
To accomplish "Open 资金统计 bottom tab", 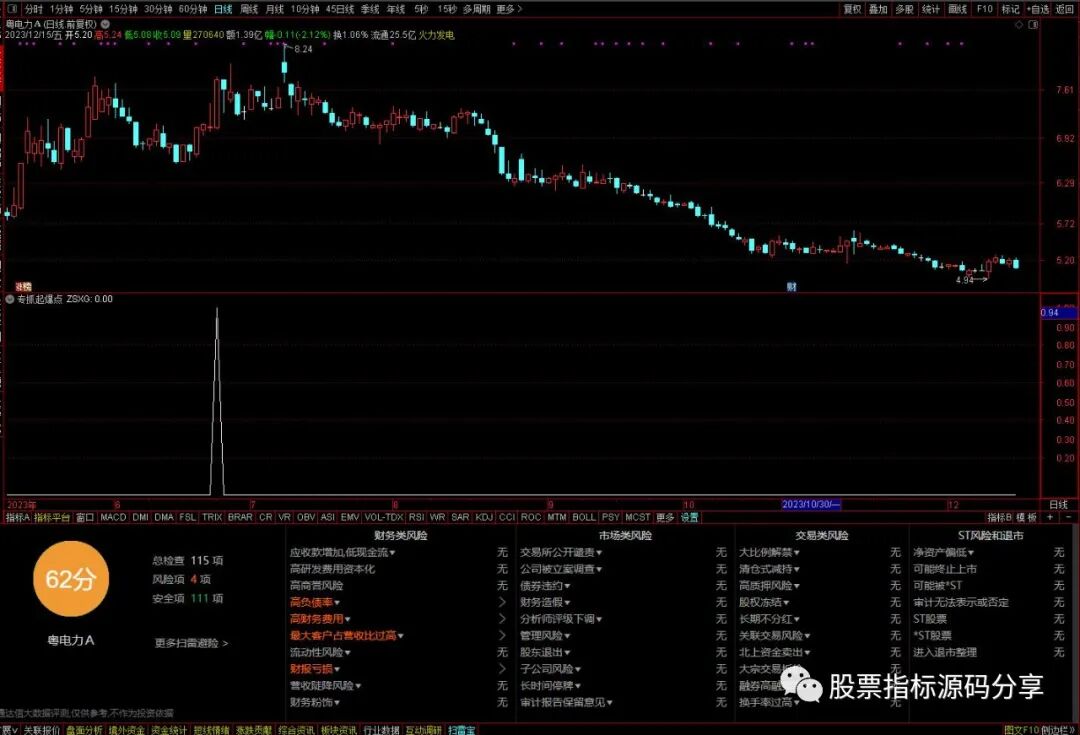I will pos(169,729).
